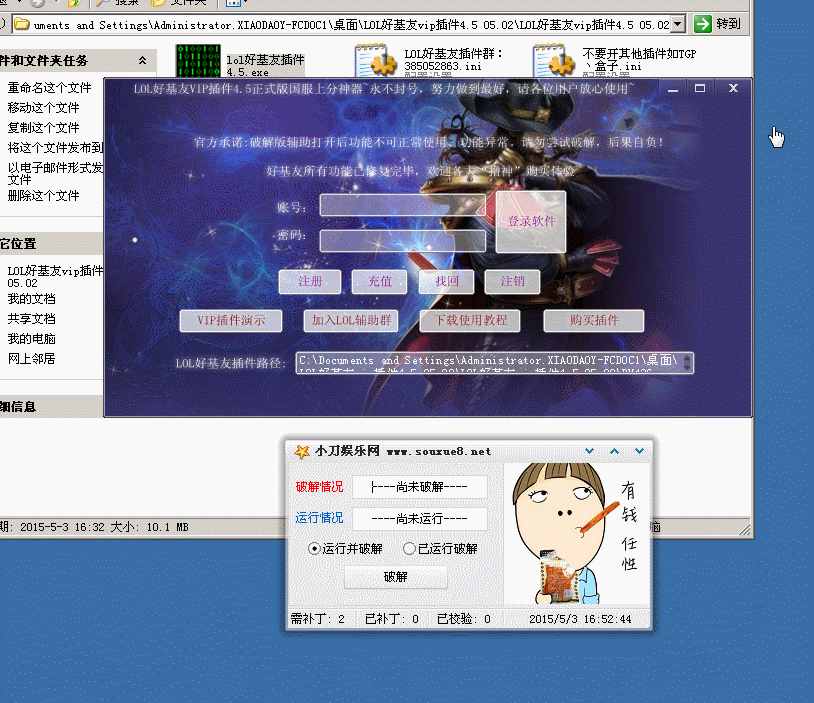Click the 转到 go button label
The image size is (814, 703).
tap(728, 24)
